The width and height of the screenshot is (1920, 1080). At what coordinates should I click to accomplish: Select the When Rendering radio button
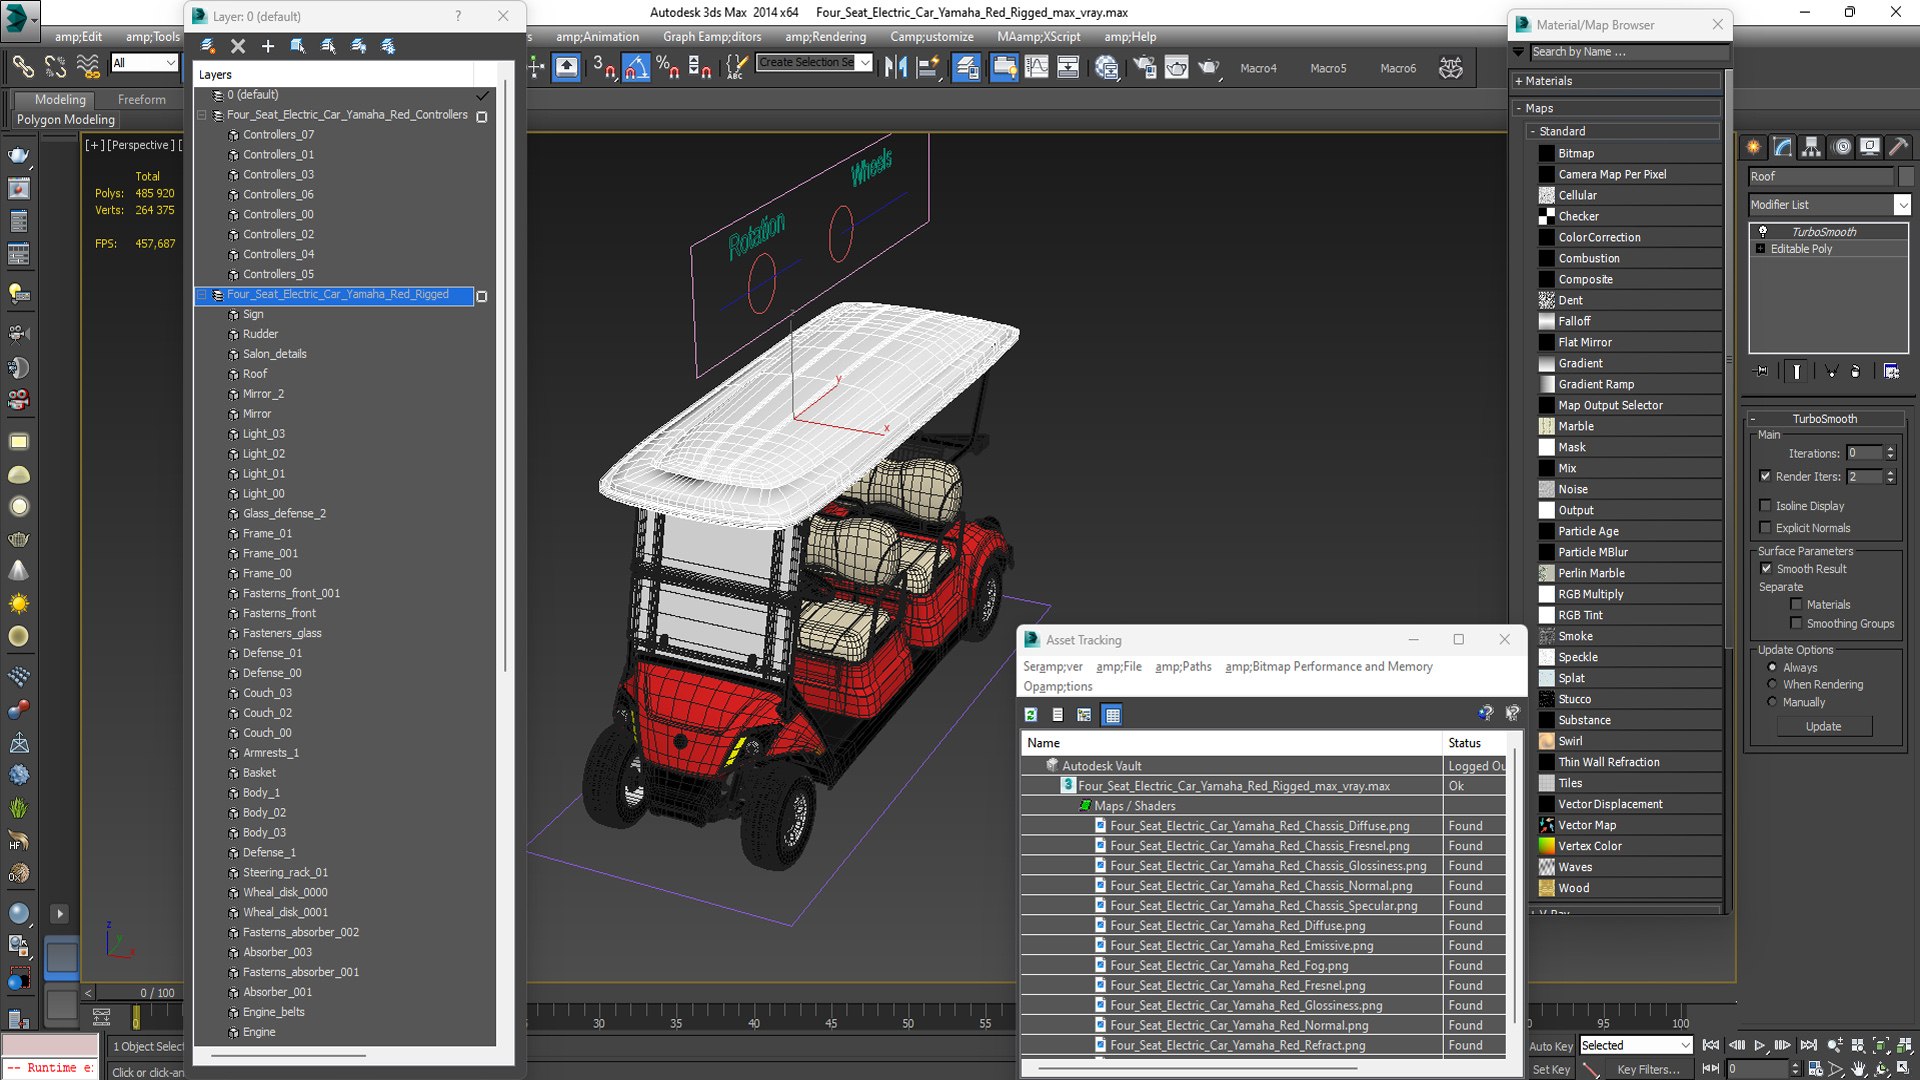[x=1772, y=685]
